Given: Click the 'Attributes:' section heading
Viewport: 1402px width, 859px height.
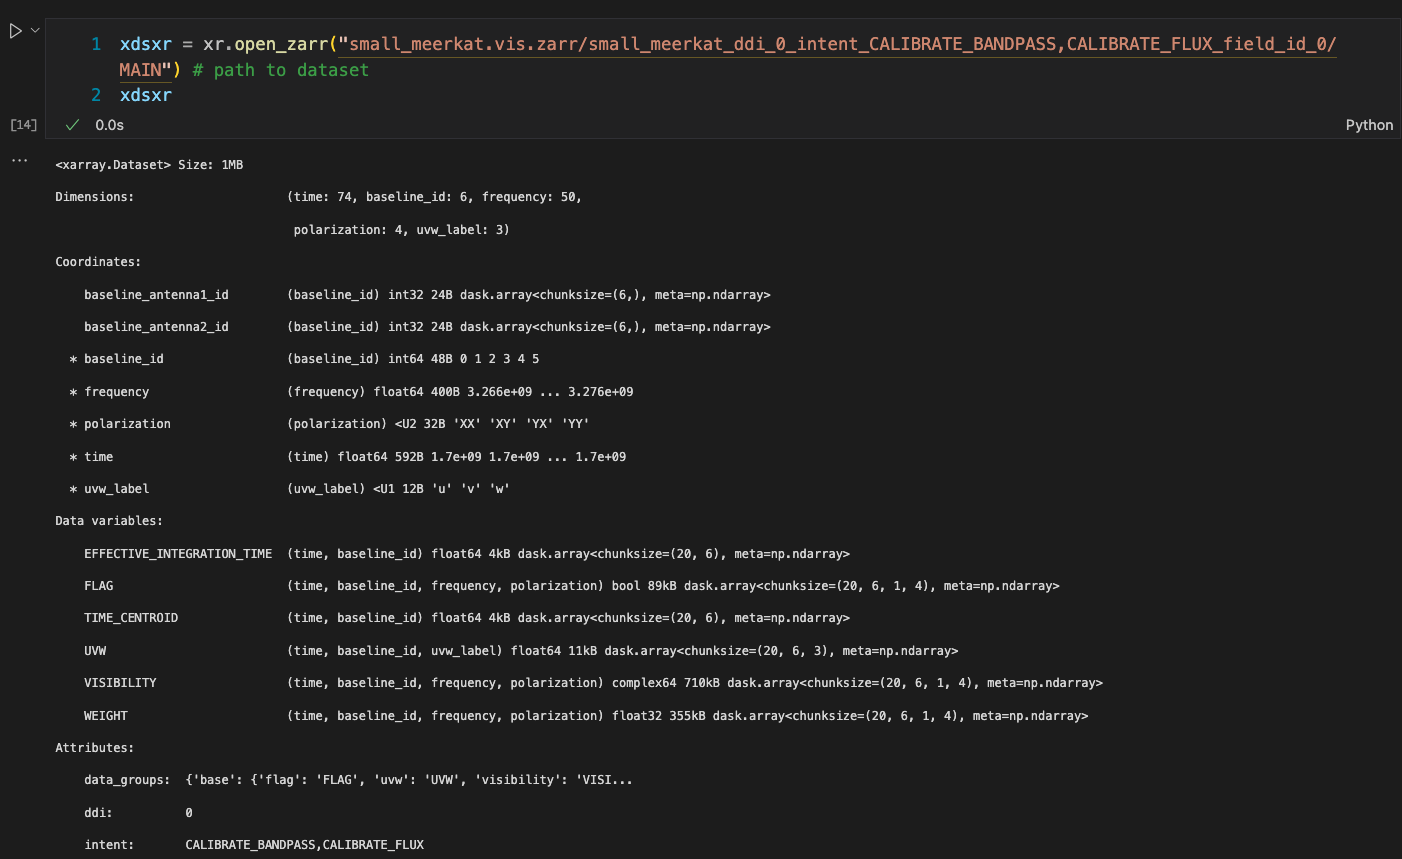Looking at the screenshot, I should [94, 748].
